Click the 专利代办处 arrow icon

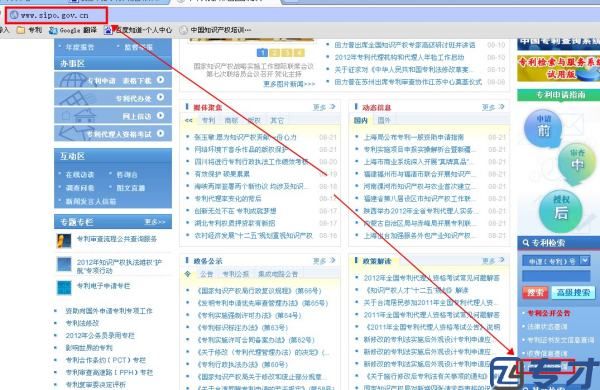[160, 97]
